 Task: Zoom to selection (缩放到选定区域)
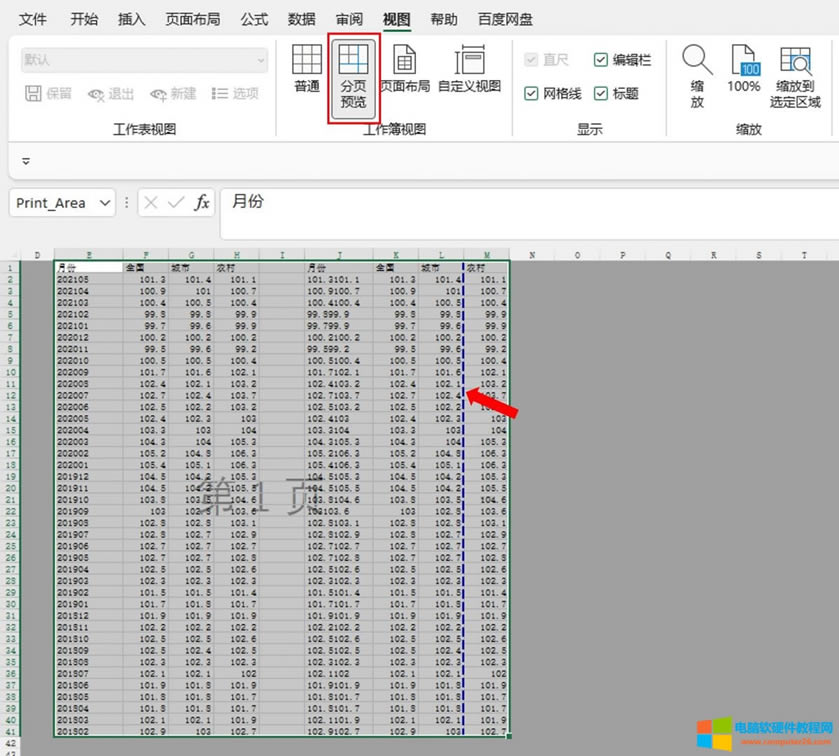(x=795, y=76)
